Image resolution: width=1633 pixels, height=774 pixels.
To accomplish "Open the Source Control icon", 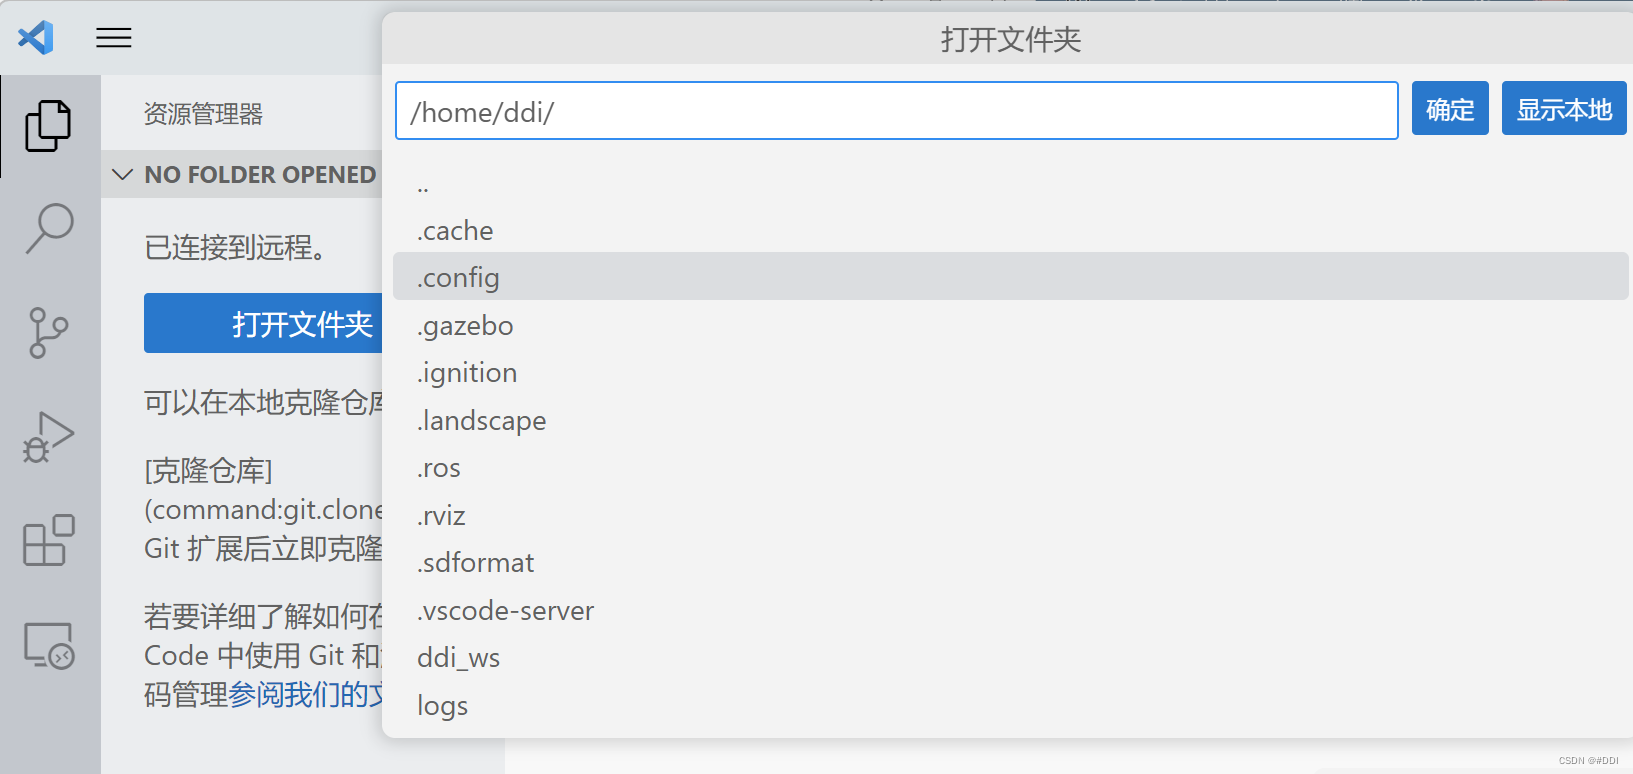I will pos(50,333).
